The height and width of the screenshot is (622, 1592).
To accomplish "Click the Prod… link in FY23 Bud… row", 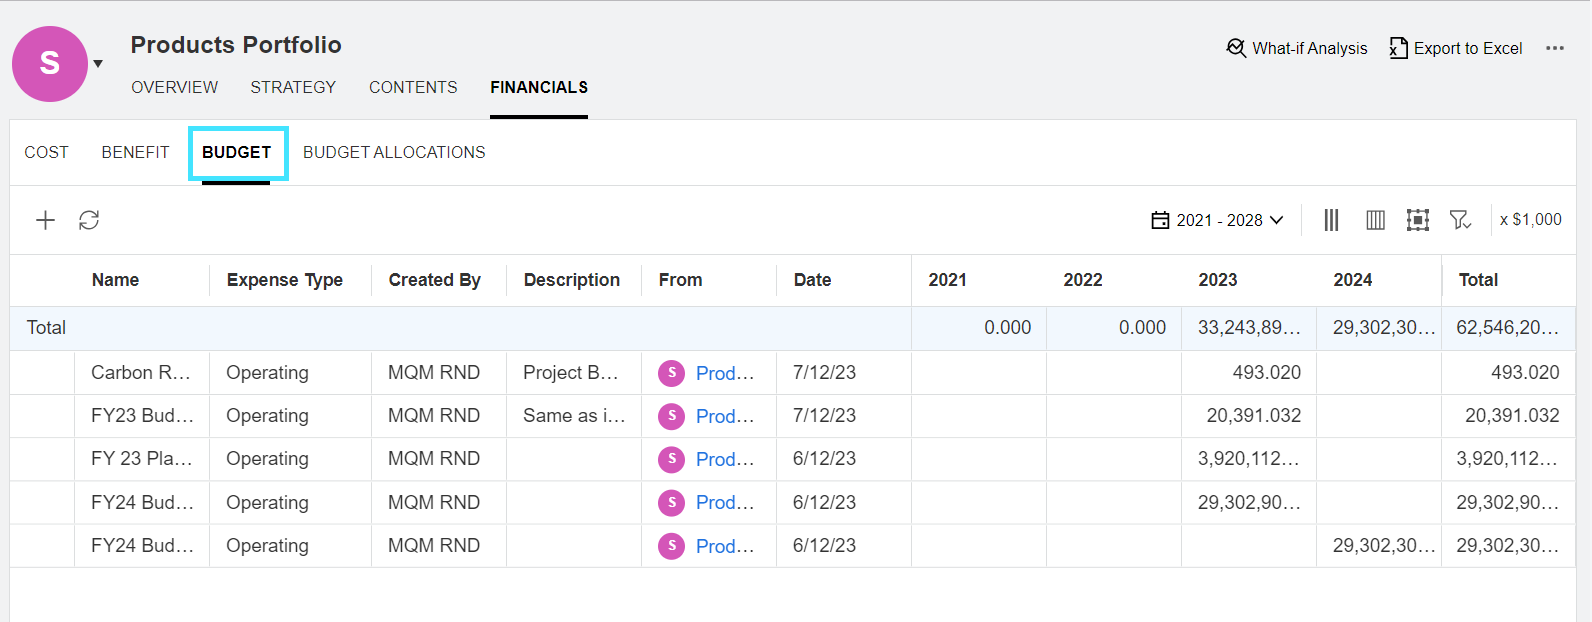I will point(724,416).
